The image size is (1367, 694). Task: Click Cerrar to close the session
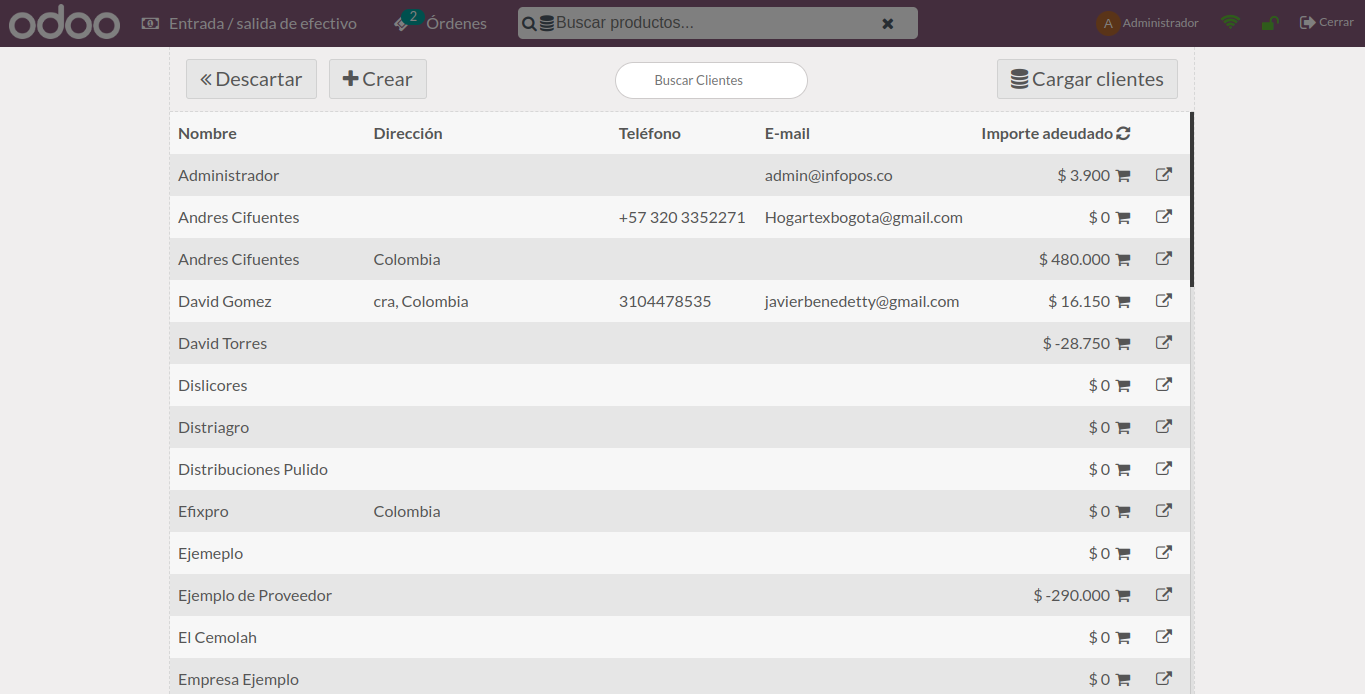tap(1326, 22)
